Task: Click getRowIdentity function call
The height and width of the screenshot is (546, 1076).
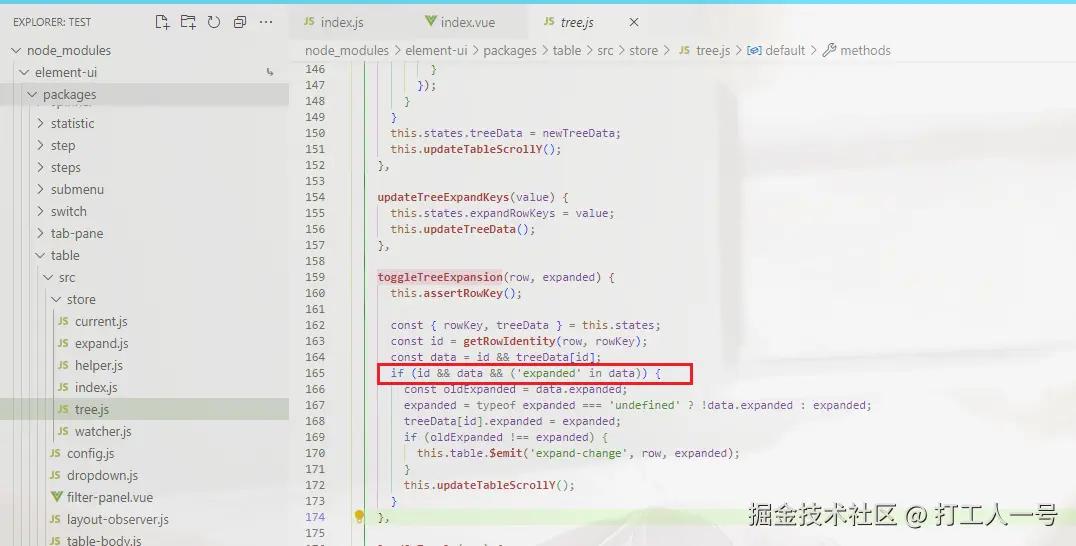Action: tap(509, 341)
